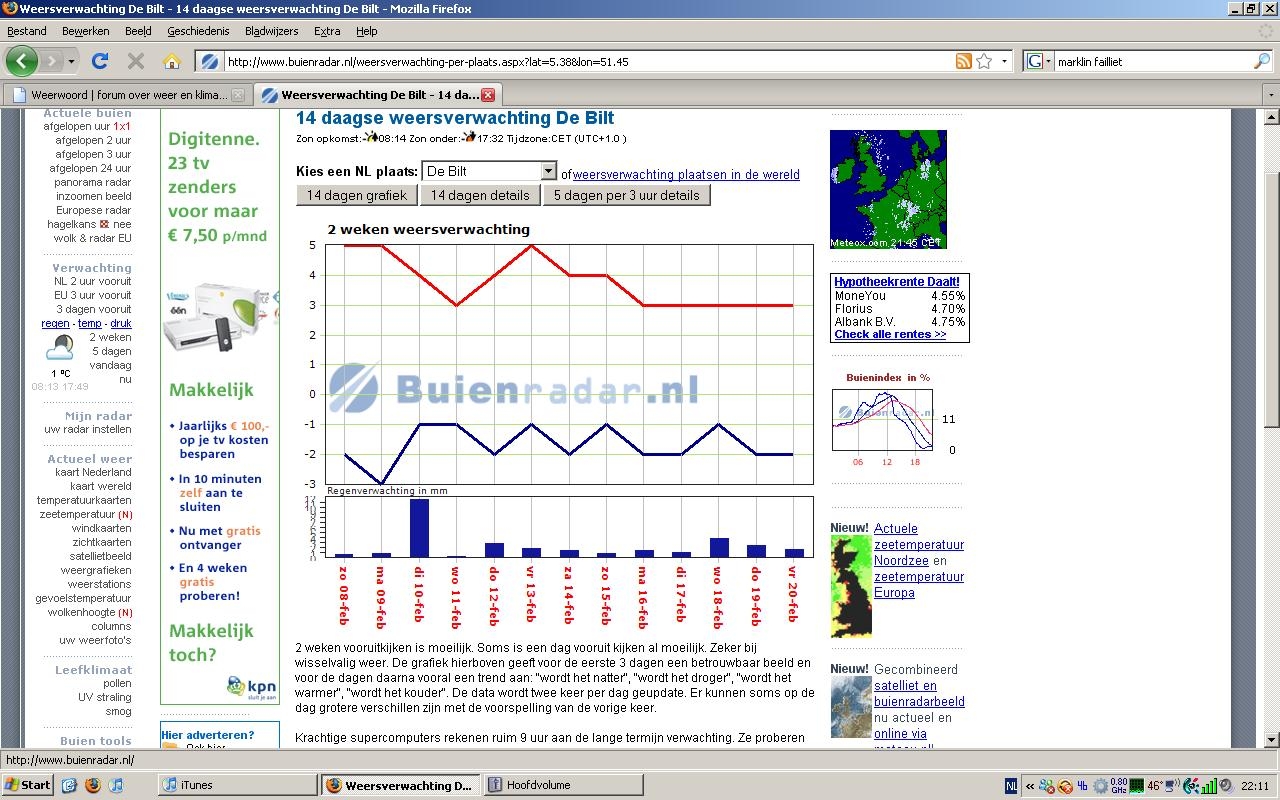
Task: Follow the 'Check alle rentes >>' link
Action: click(x=890, y=335)
